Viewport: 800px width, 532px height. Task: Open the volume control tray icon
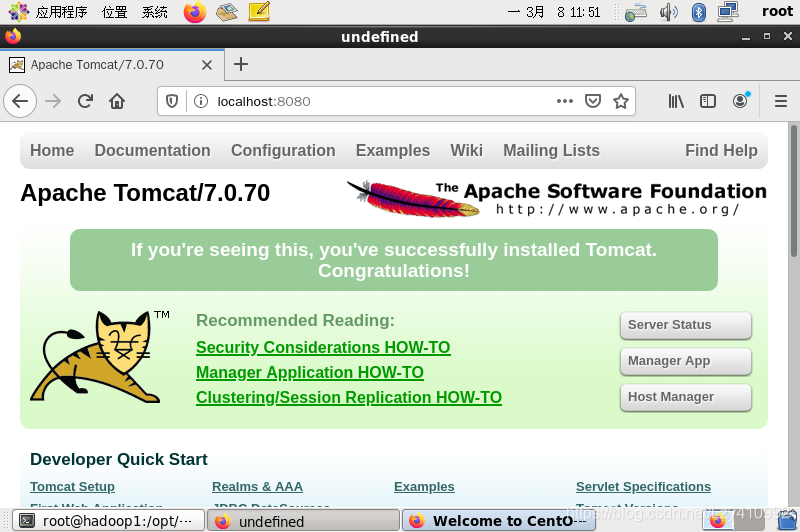pyautogui.click(x=668, y=12)
